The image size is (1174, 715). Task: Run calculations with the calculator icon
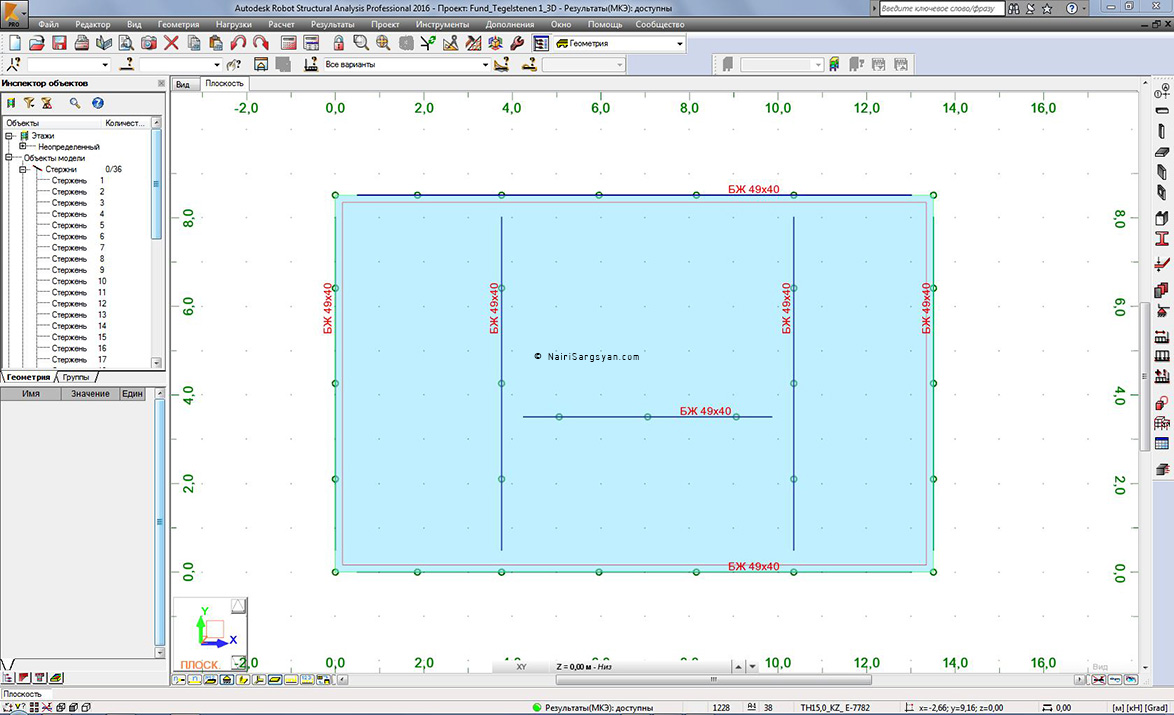pos(289,43)
